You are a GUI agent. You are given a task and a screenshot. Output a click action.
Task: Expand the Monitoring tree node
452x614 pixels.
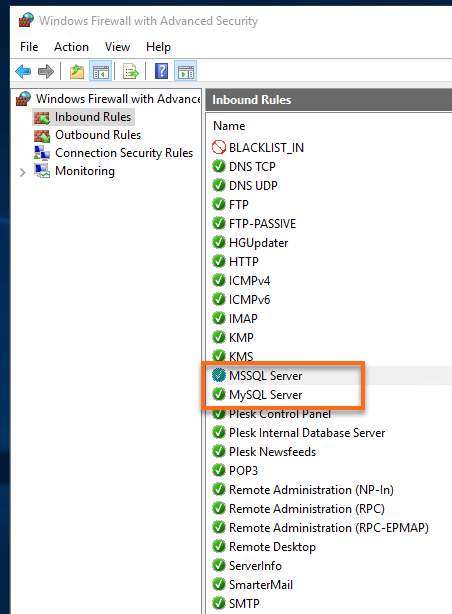23,172
